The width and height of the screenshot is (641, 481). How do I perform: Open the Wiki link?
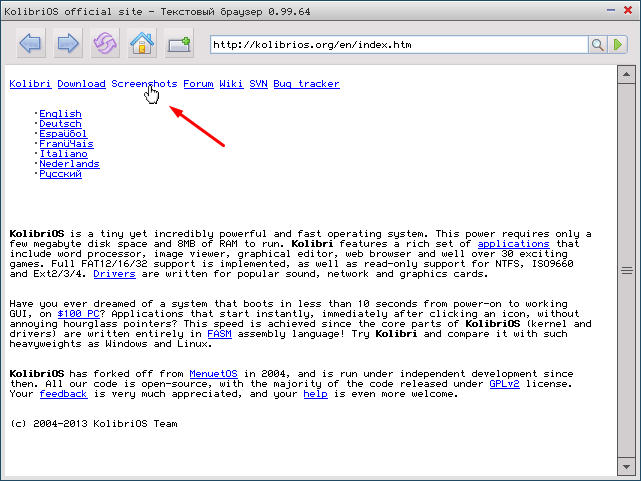(230, 84)
